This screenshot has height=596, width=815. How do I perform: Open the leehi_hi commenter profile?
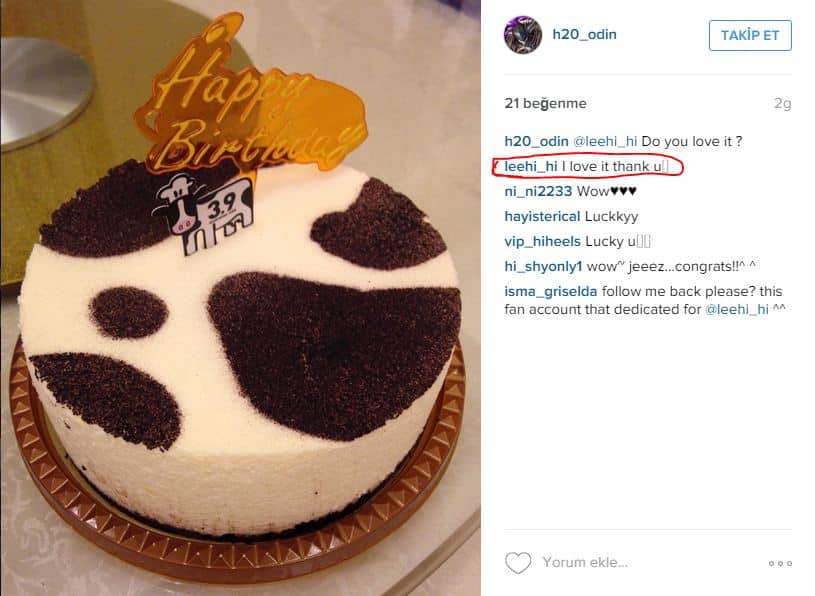530,166
